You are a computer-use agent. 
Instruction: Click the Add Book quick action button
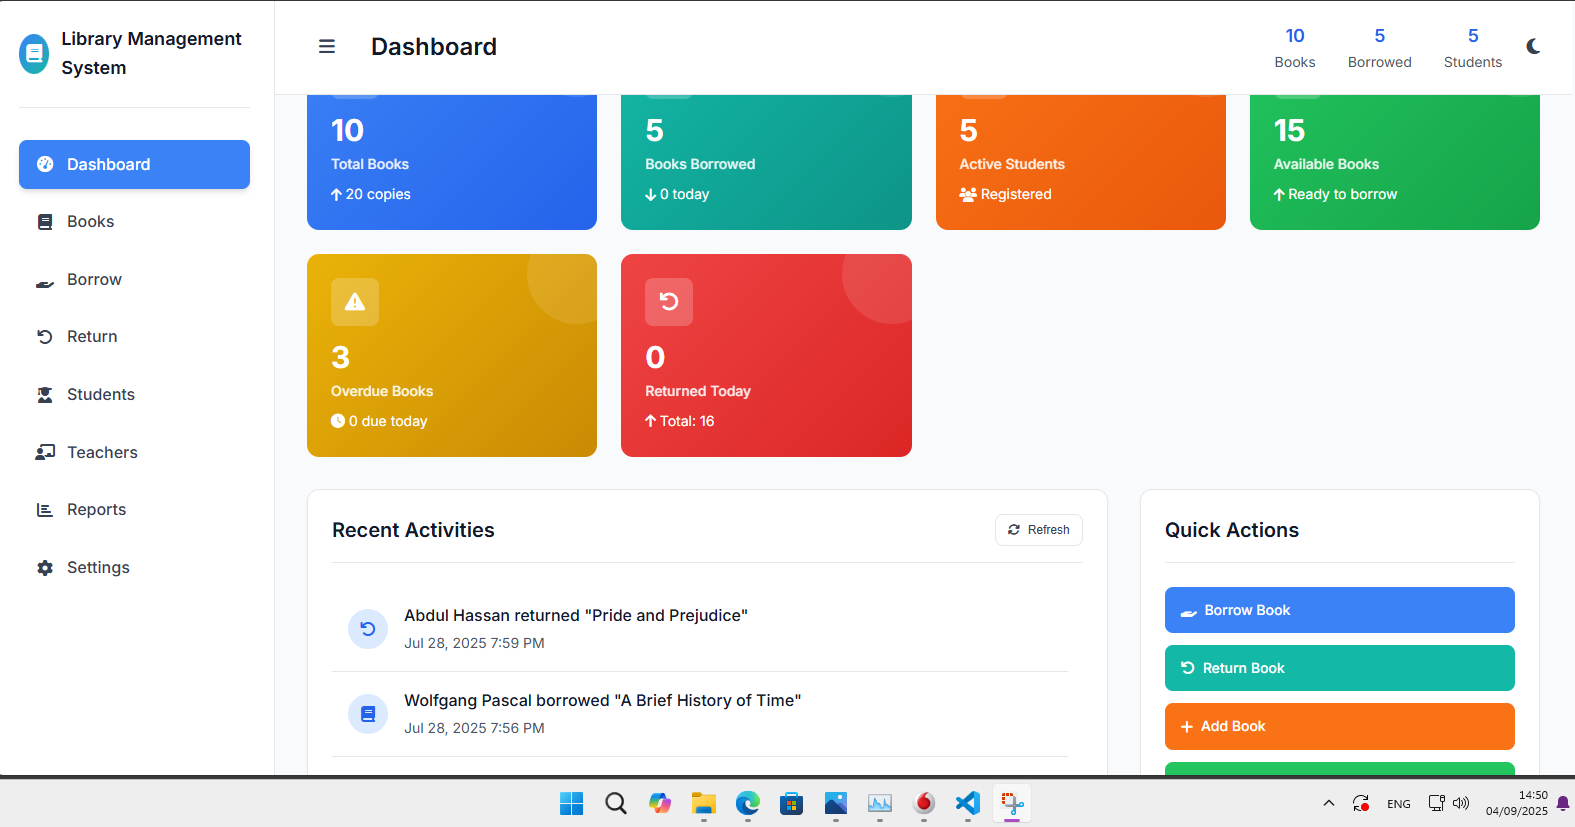[x=1340, y=726]
